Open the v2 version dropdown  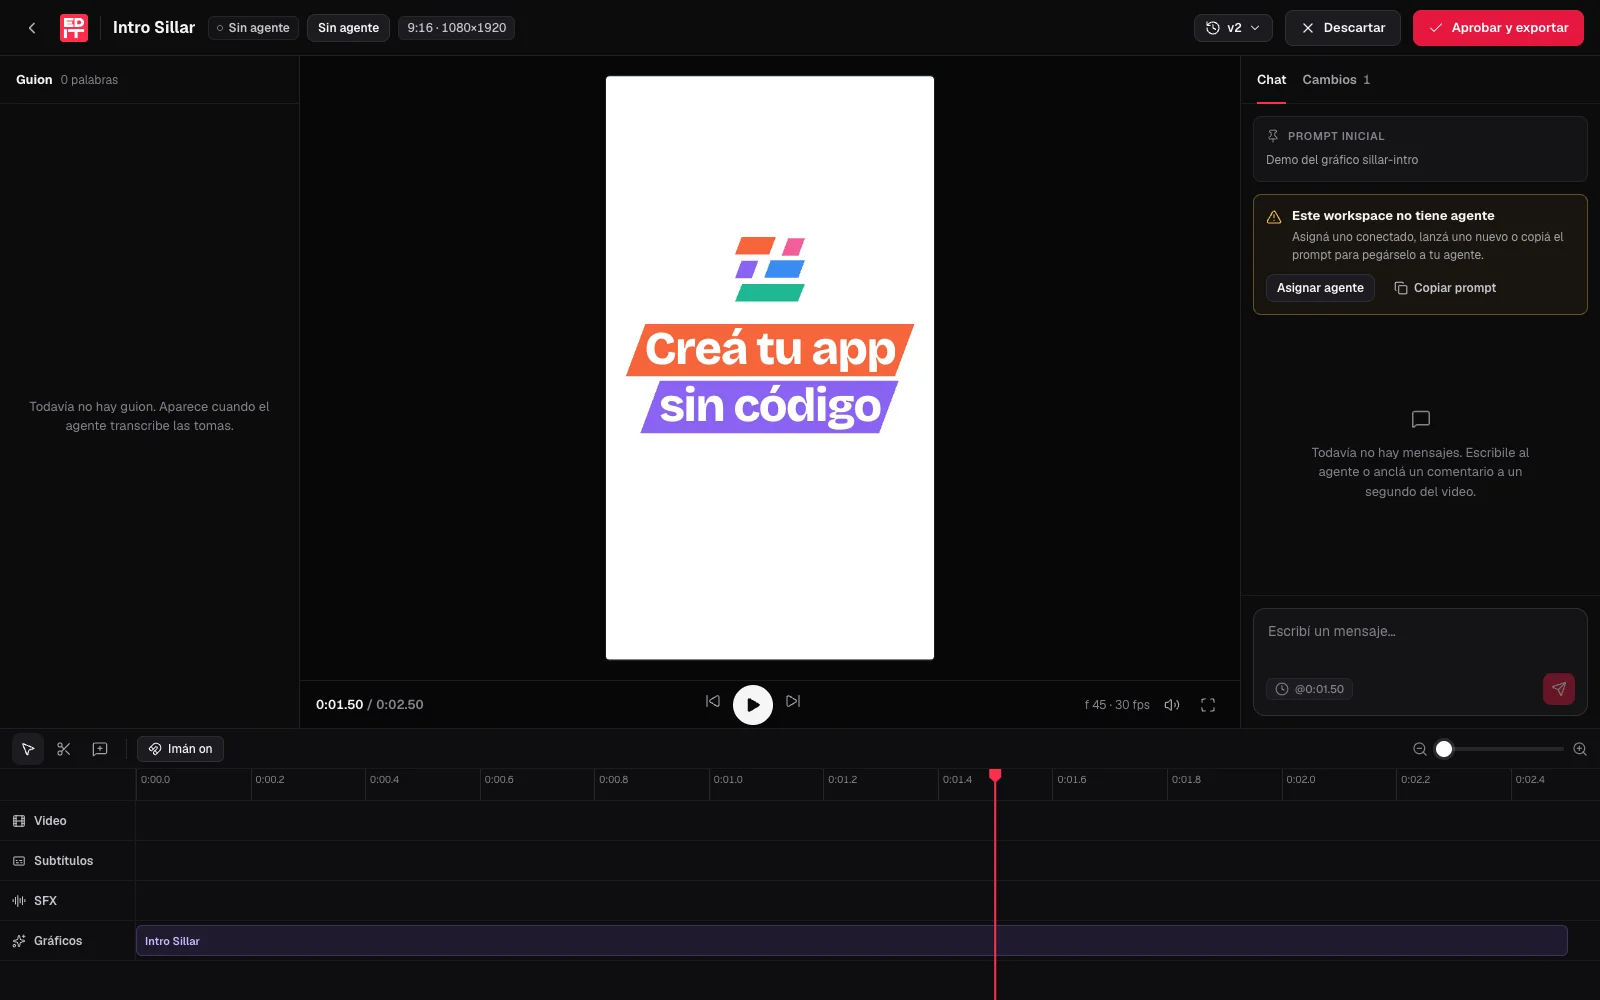(1233, 28)
